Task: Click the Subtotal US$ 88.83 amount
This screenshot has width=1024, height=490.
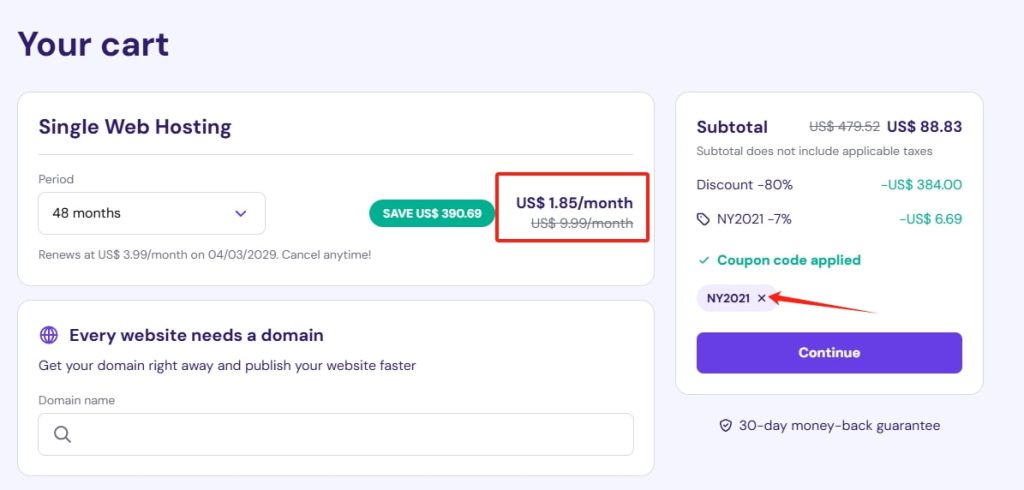Action: [x=924, y=127]
